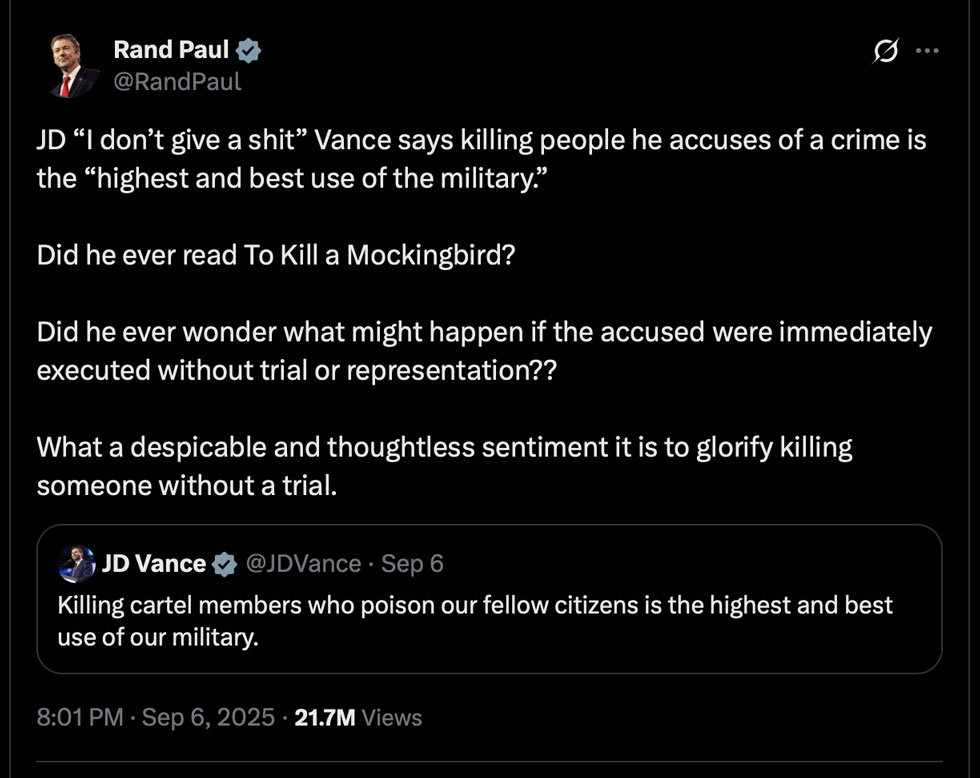Open the @JDVance handle link

click(x=302, y=564)
